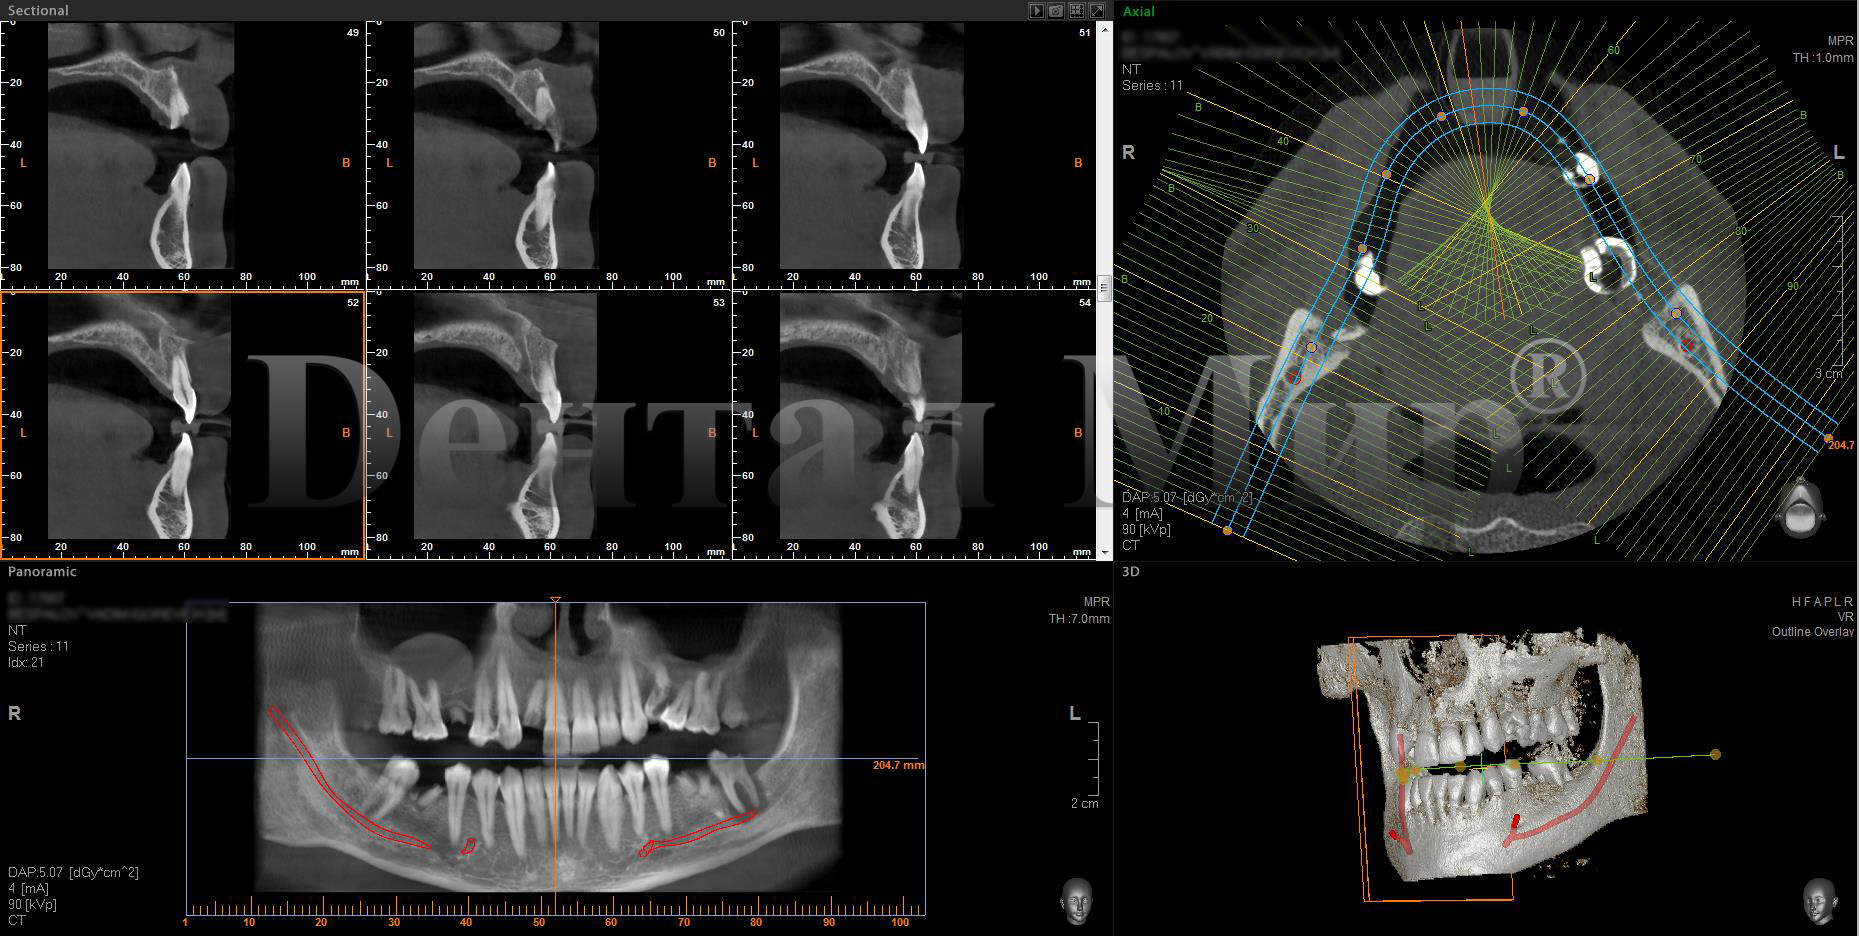Screen dimensions: 1859x936
Task: Select cross-section slice 51
Action: [x=915, y=155]
